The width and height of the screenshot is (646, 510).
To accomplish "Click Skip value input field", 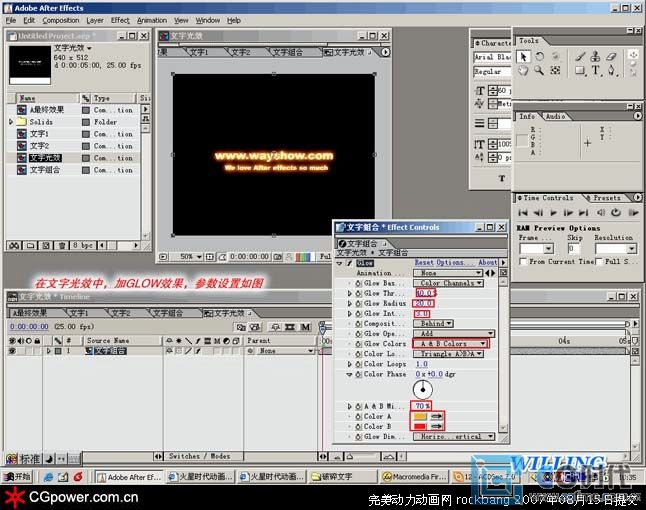I will pyautogui.click(x=573, y=248).
